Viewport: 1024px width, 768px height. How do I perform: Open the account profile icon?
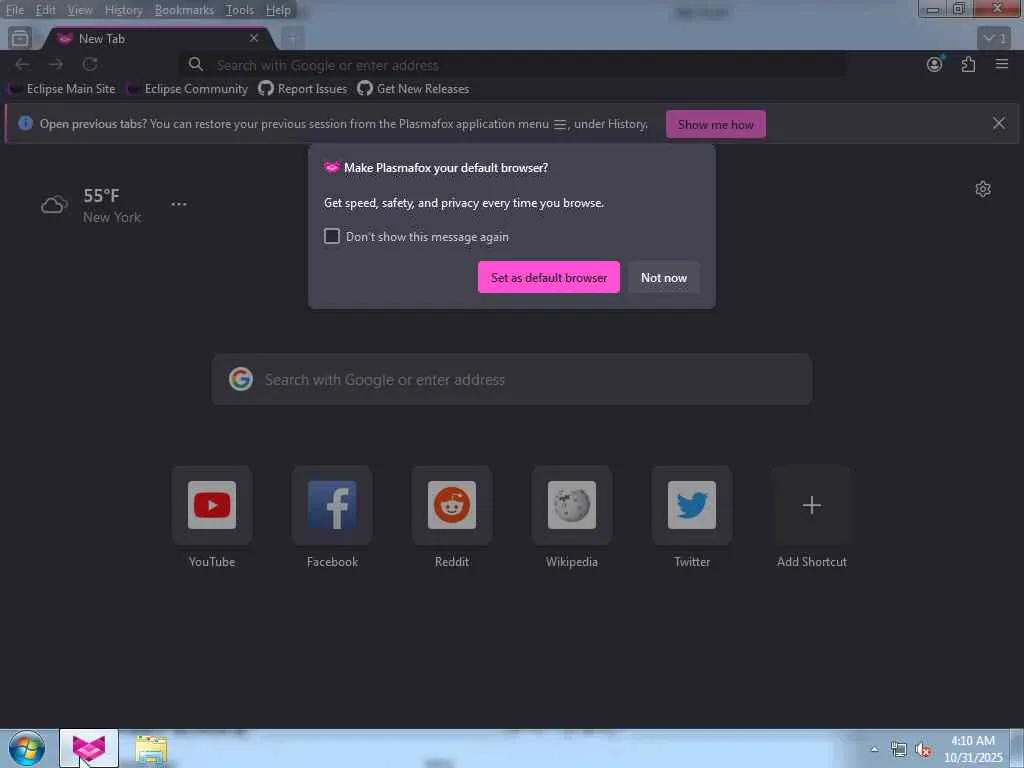[x=935, y=64]
